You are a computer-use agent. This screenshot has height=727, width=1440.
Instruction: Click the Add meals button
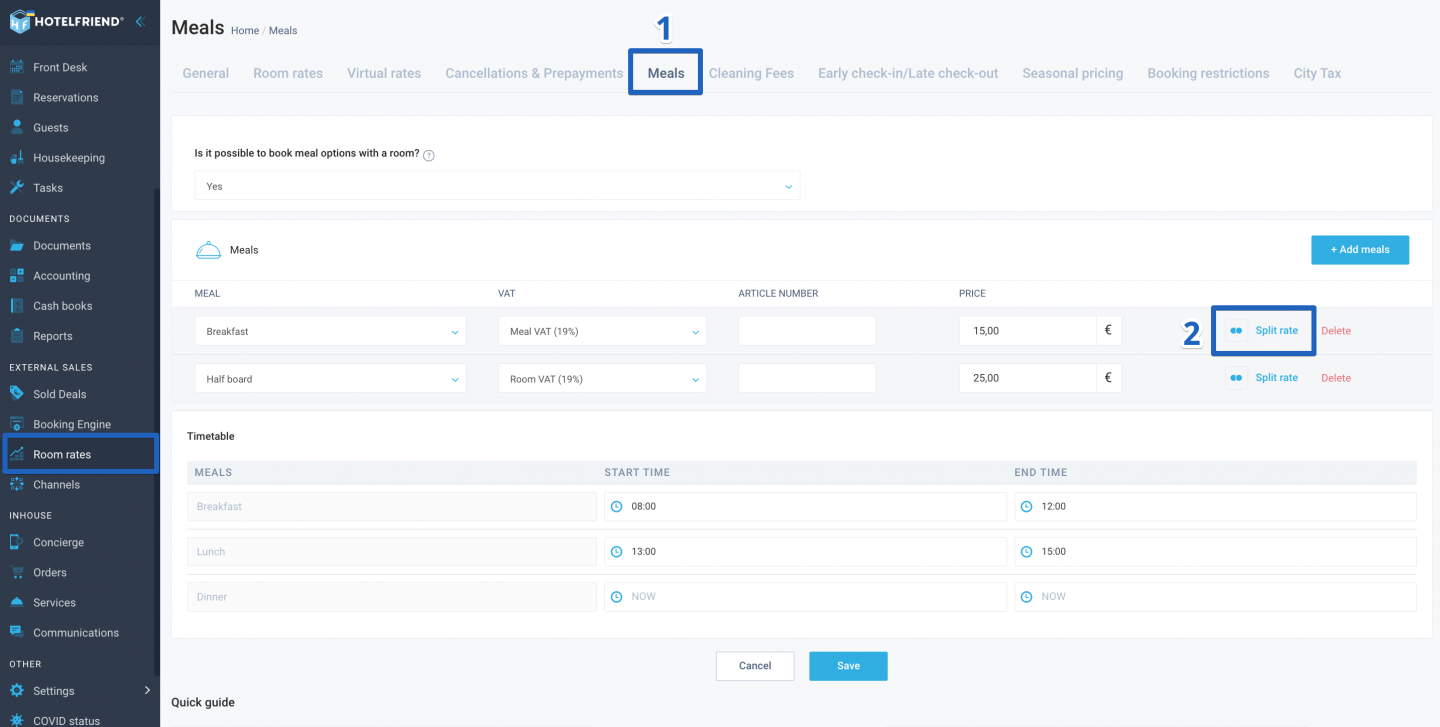(x=1360, y=249)
